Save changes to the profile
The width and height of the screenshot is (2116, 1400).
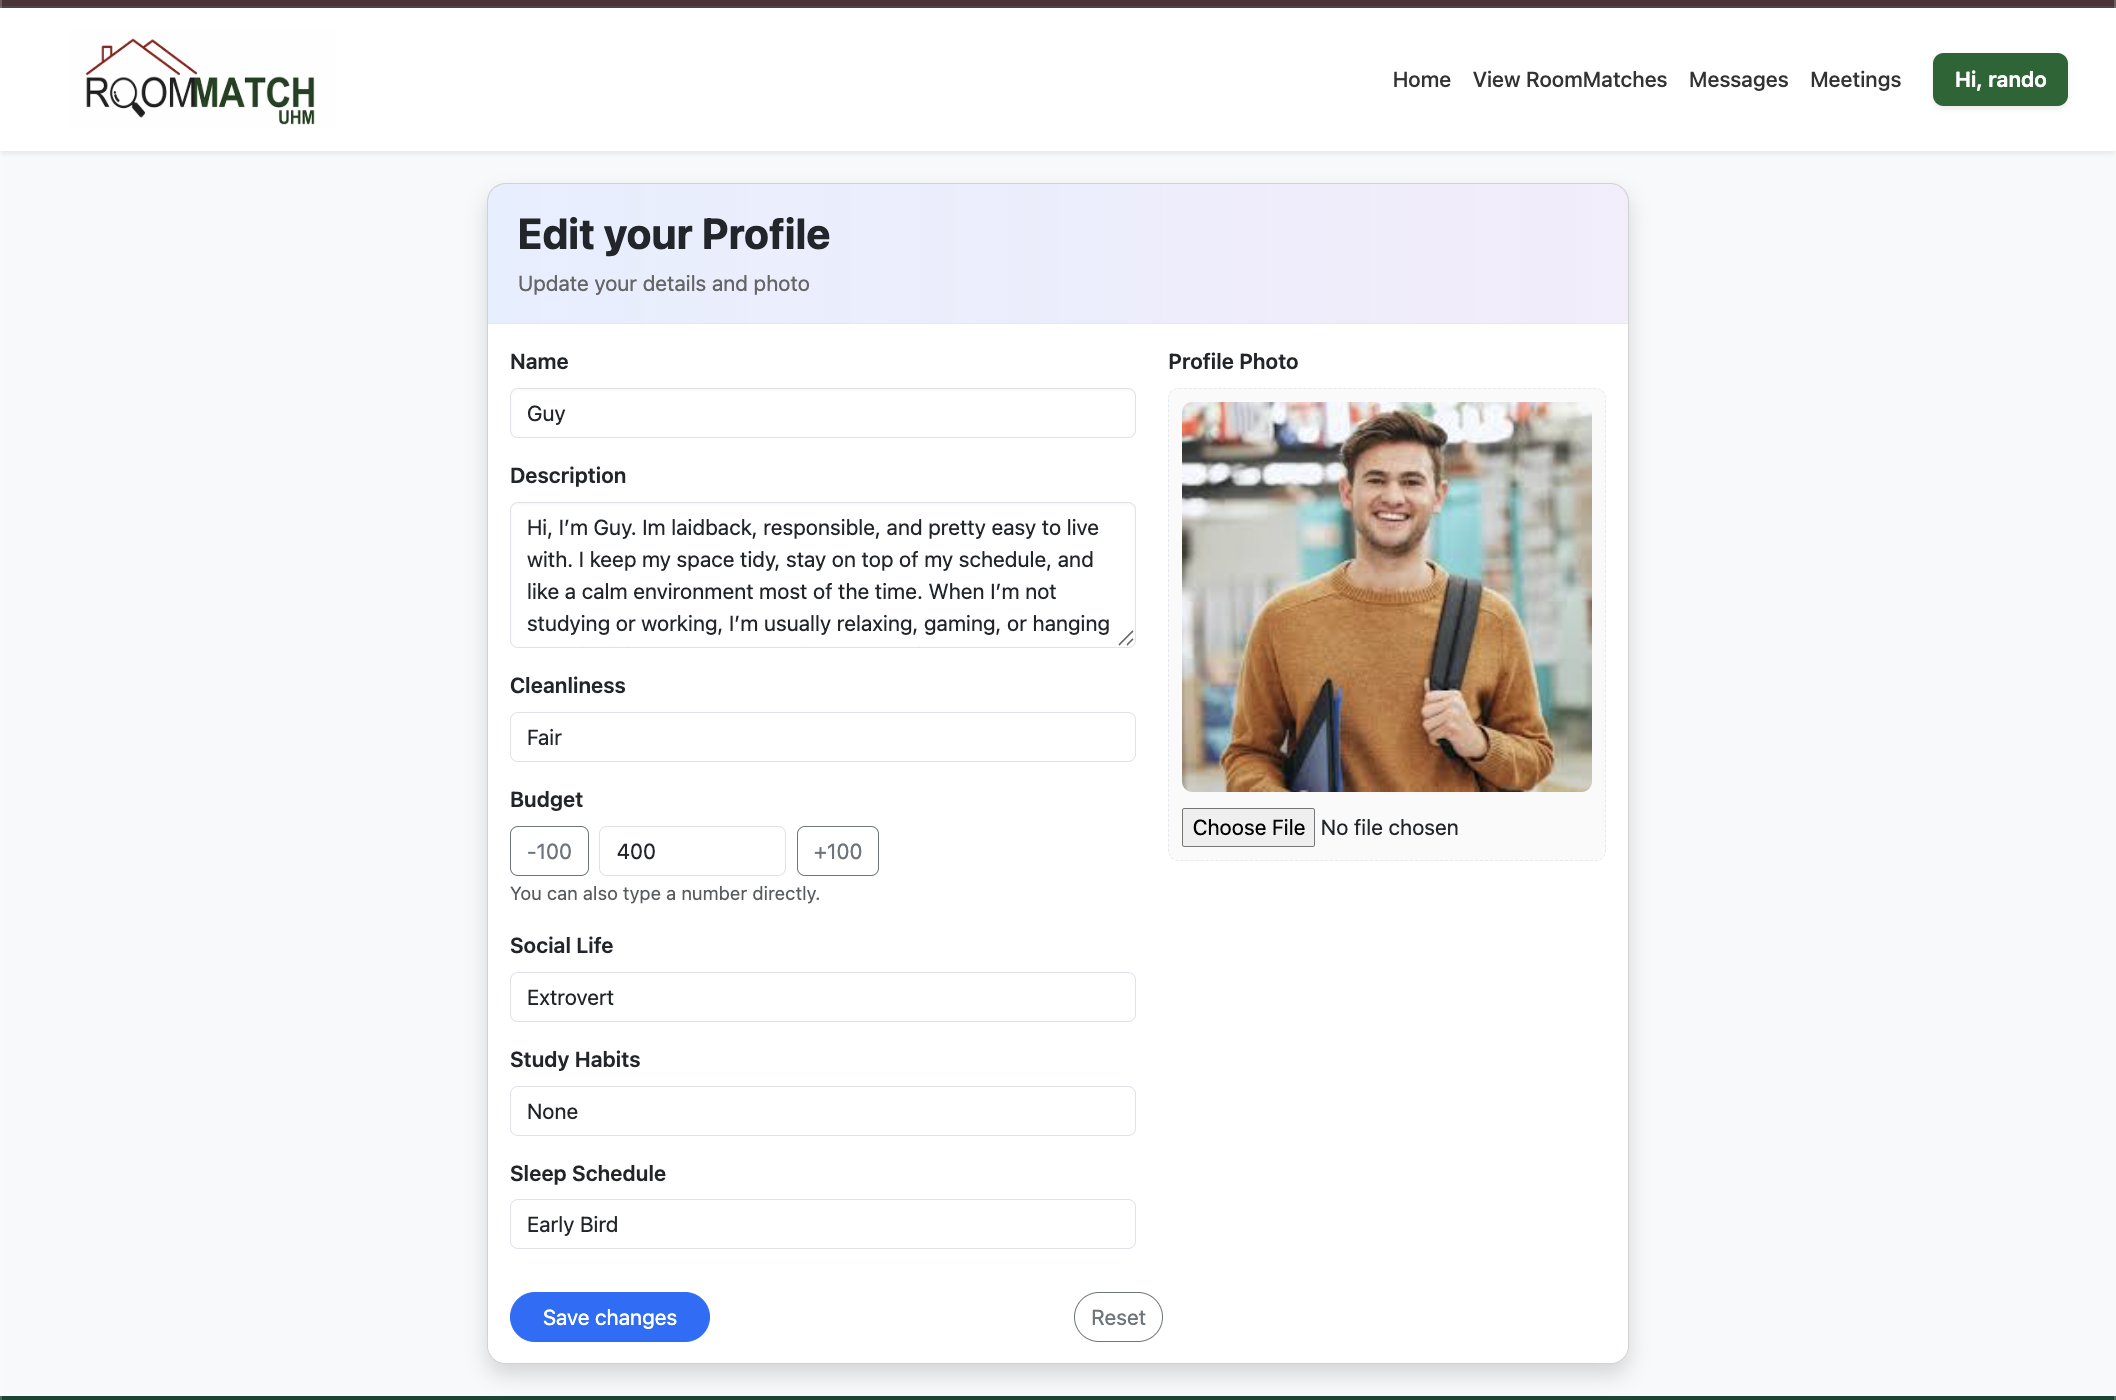tap(609, 1316)
